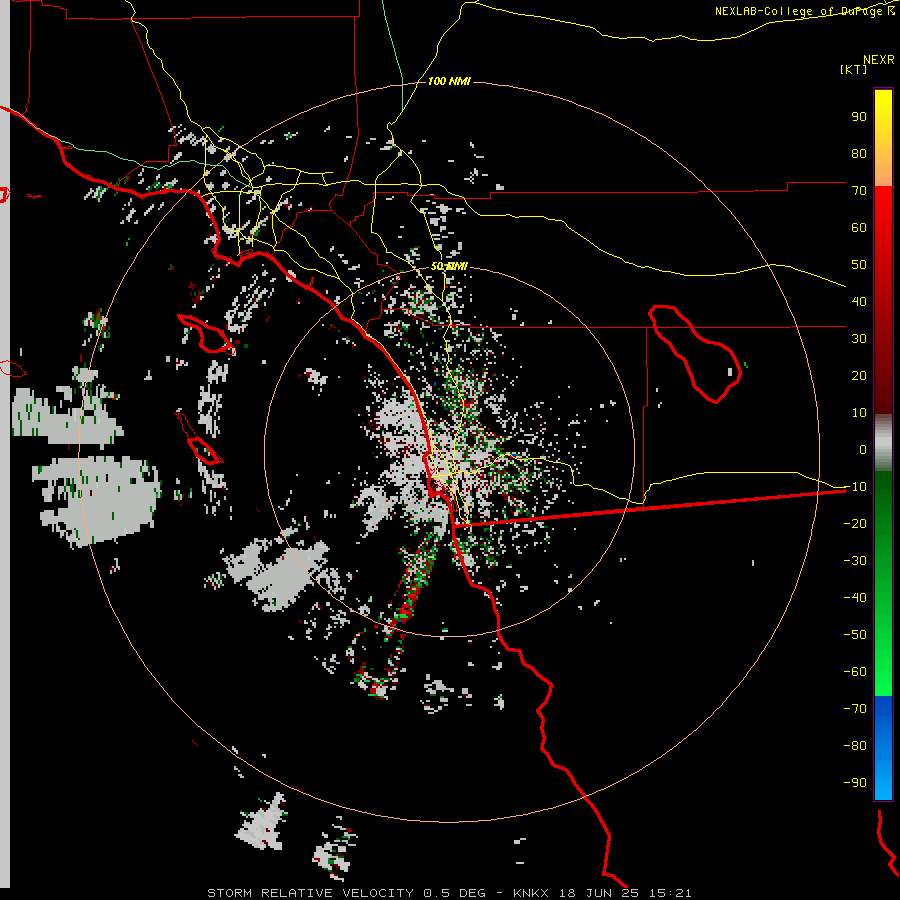Click the -10 value on velocity scale

click(855, 487)
